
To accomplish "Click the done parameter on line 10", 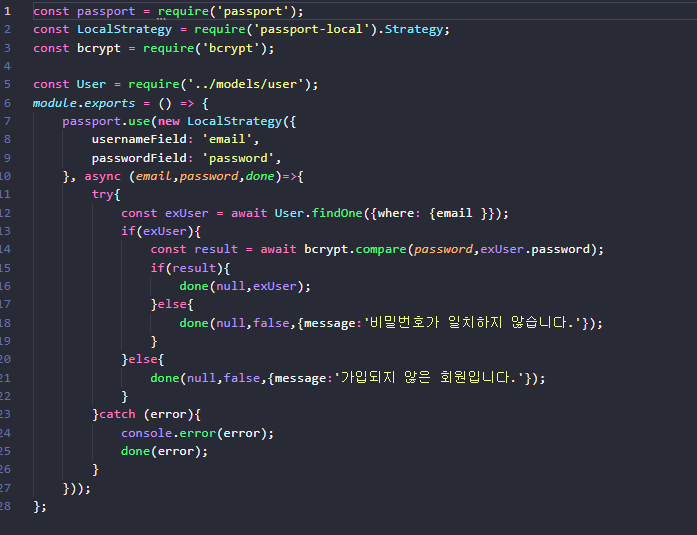I will point(260,176).
